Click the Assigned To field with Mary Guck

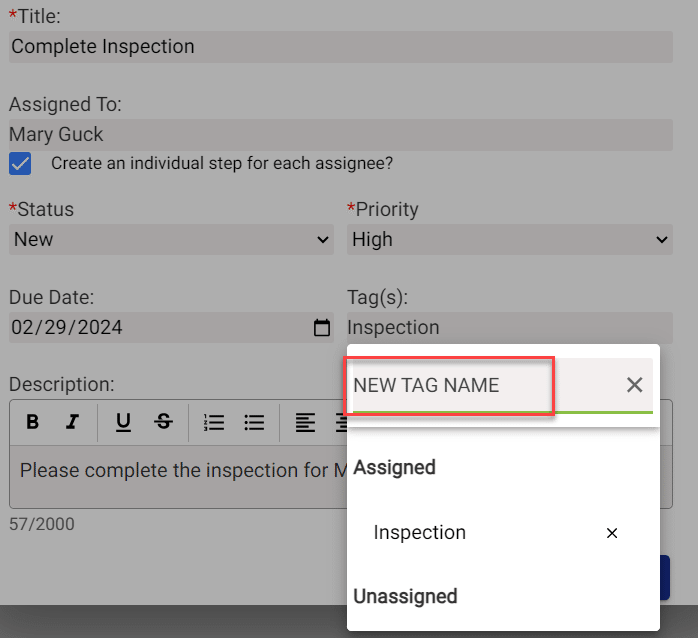pyautogui.click(x=341, y=134)
